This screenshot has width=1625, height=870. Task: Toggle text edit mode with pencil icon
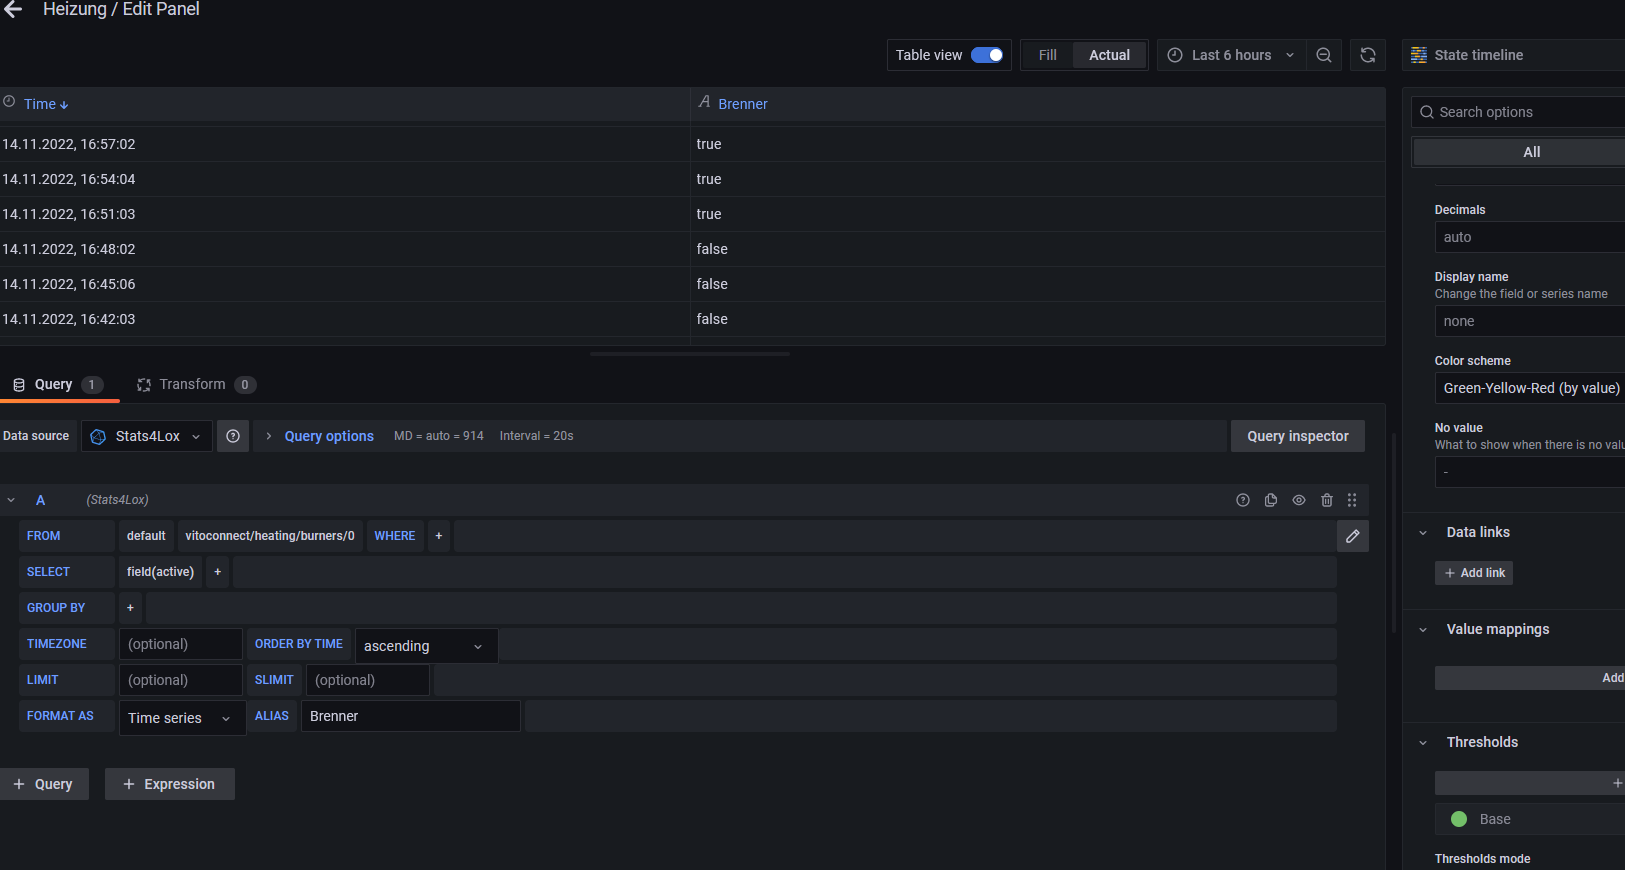click(1352, 536)
